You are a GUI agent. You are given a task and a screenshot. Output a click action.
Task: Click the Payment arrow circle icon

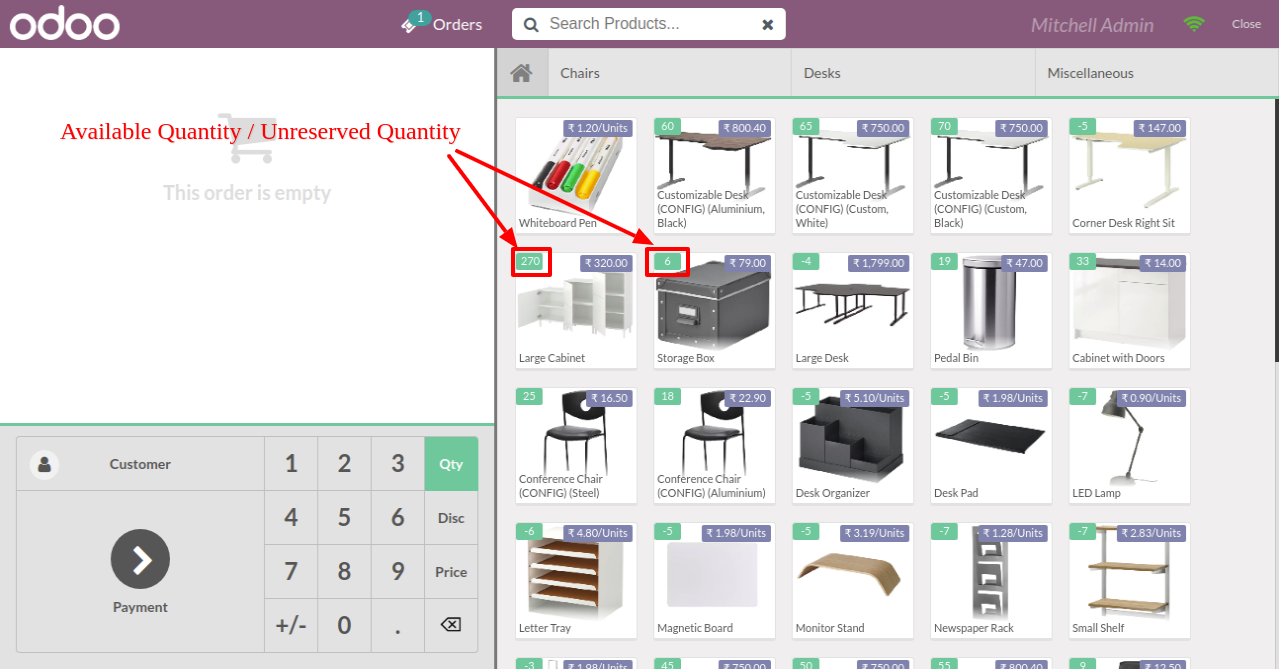point(140,559)
